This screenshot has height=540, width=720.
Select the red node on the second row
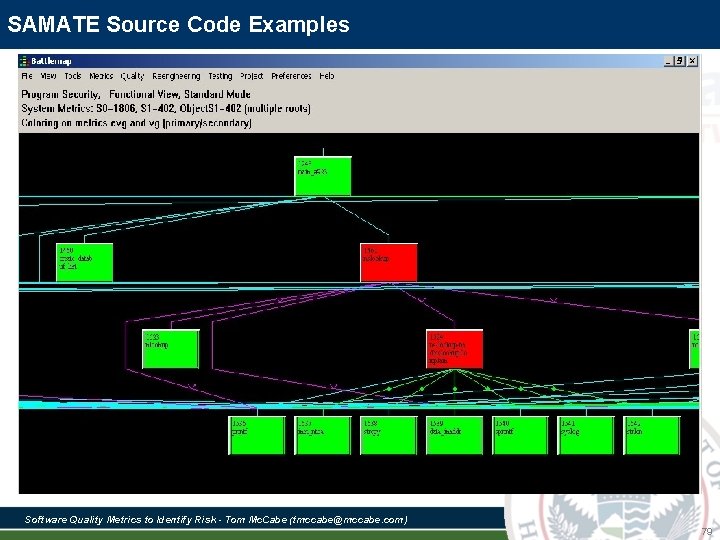389,262
